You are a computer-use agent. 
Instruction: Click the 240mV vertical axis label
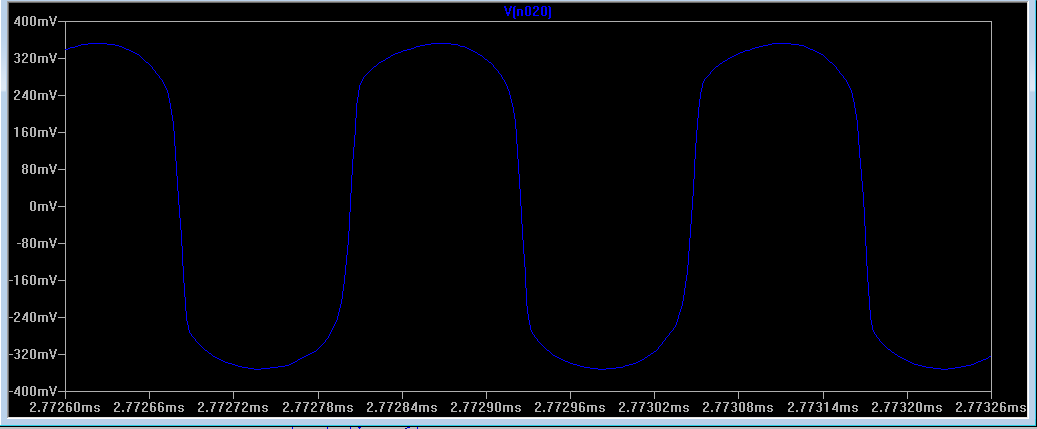click(x=35, y=95)
